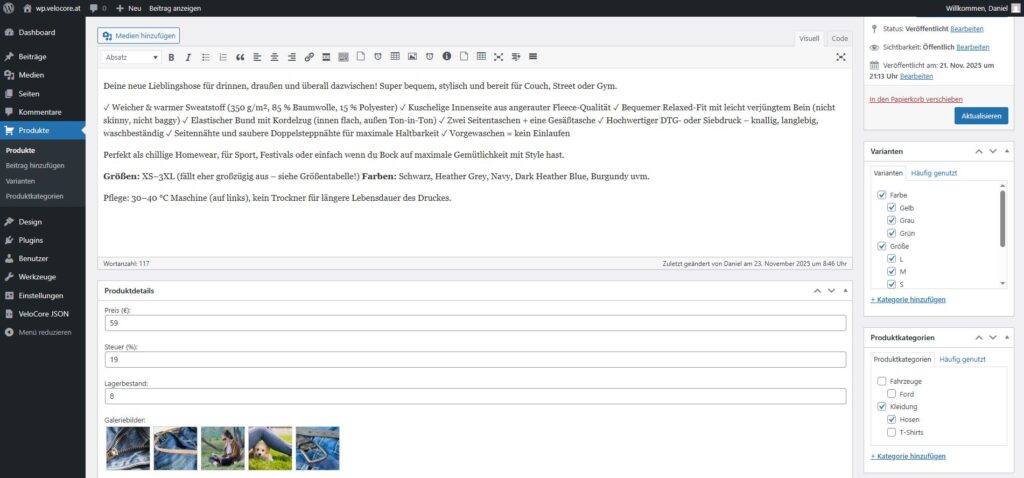This screenshot has width=1024, height=478.
Task: Open the Absatz paragraph format dropdown
Action: point(131,57)
